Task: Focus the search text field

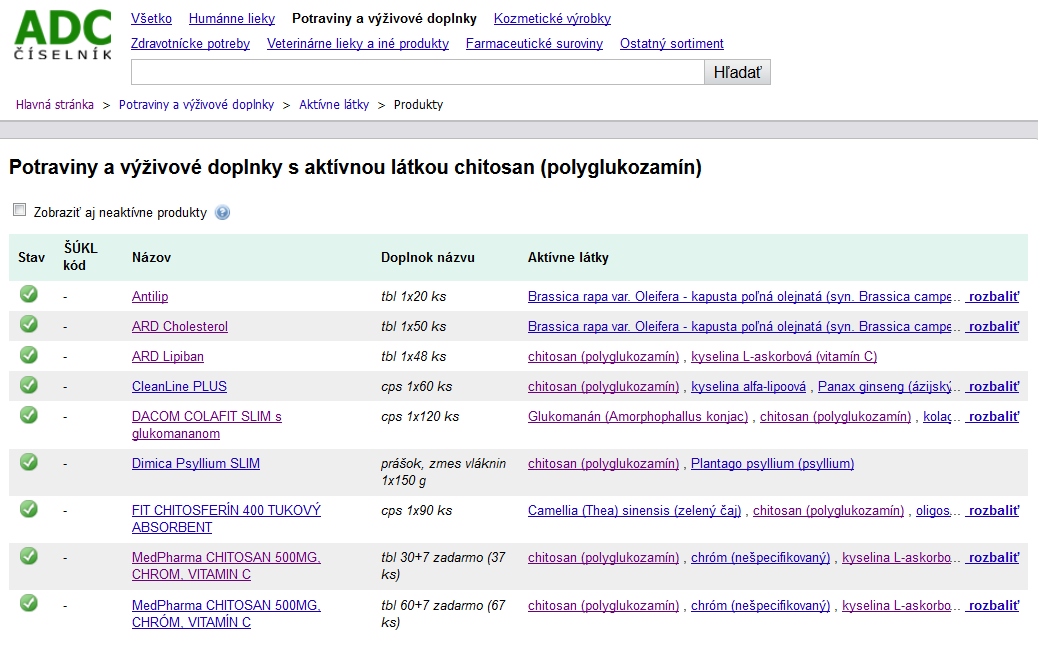Action: (x=418, y=72)
